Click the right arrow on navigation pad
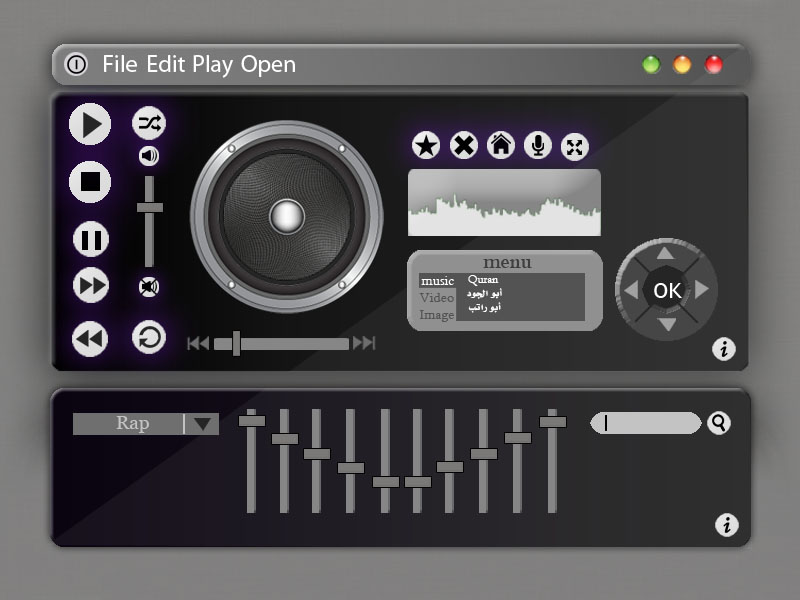 702,289
